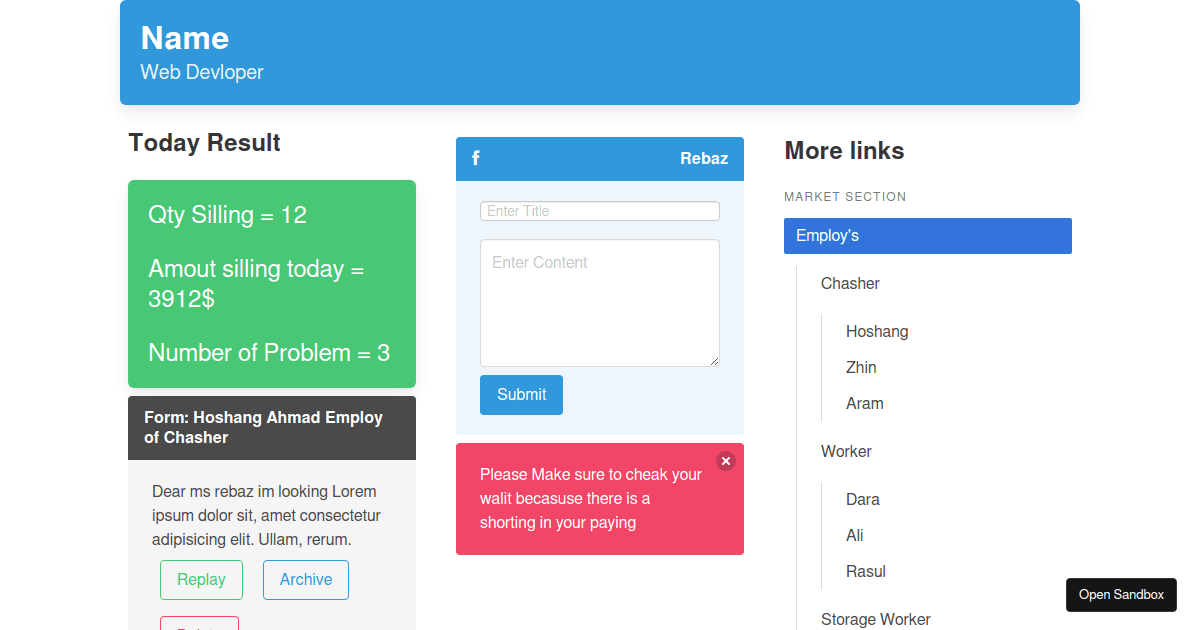This screenshot has width=1200, height=630.
Task: Select Aram under Chasher
Action: pyautogui.click(x=864, y=403)
